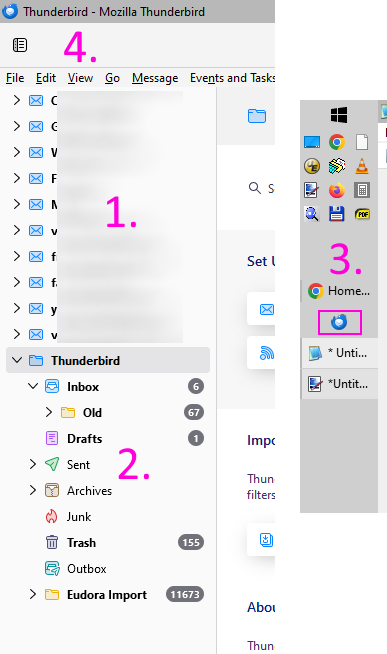The height and width of the screenshot is (654, 387).
Task: Open the Windows Start button
Action: [339, 114]
